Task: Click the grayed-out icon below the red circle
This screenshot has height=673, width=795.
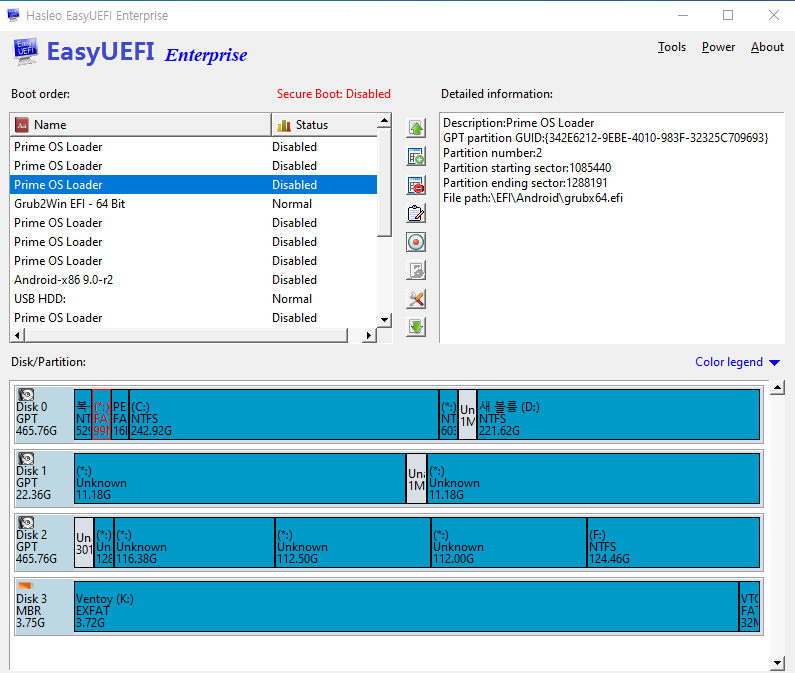Action: tap(416, 270)
